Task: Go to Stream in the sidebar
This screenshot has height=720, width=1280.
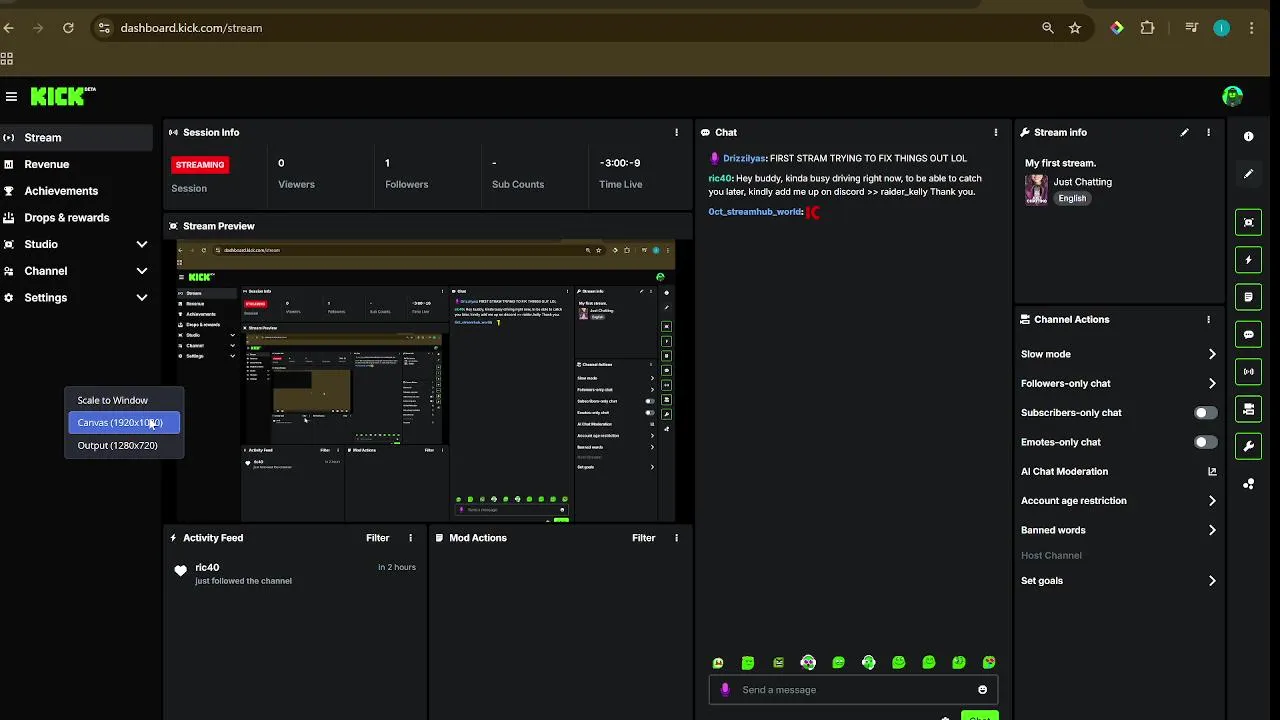Action: (76, 138)
